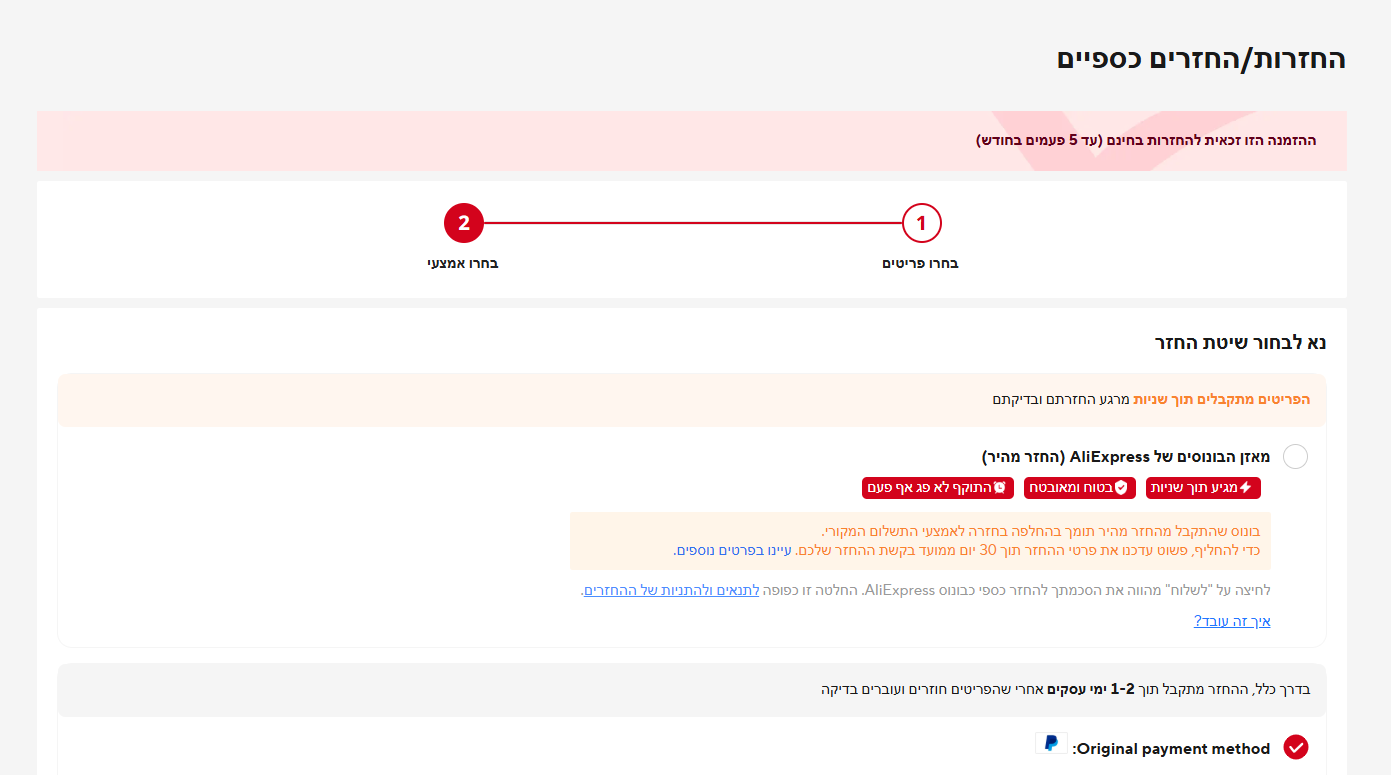This screenshot has width=1391, height=775.
Task: Click the 'החזרות/החזרים כספיים' page title
Action: (x=1201, y=58)
